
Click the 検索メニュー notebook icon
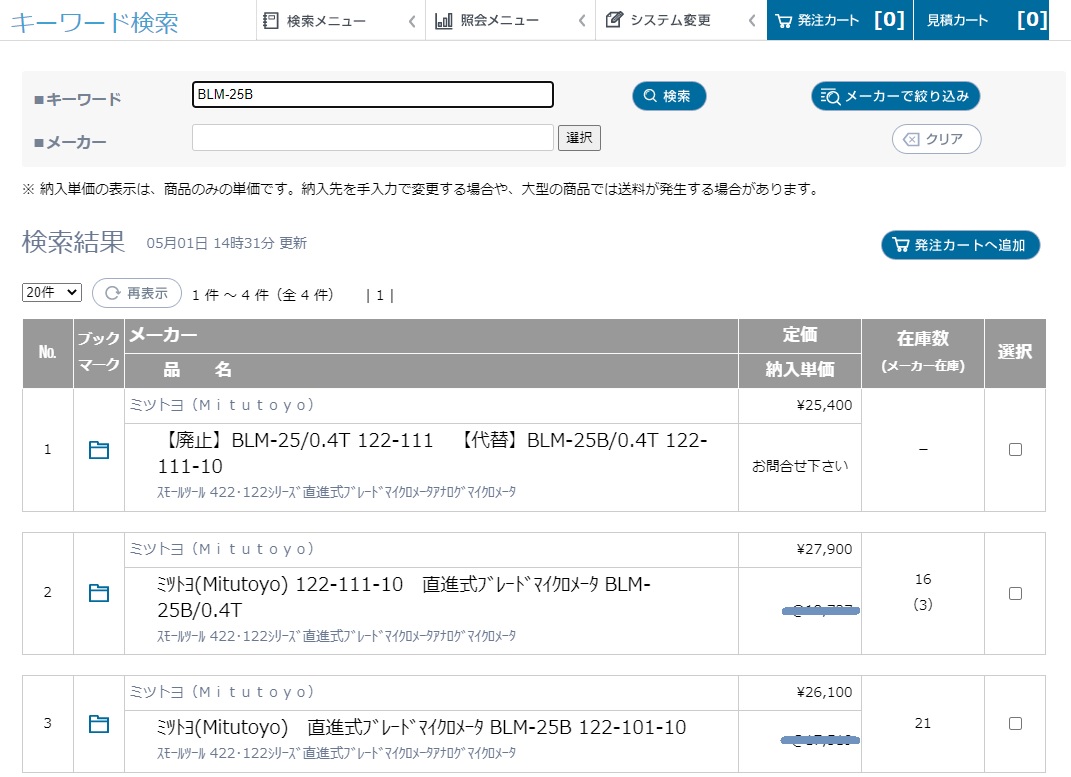270,20
